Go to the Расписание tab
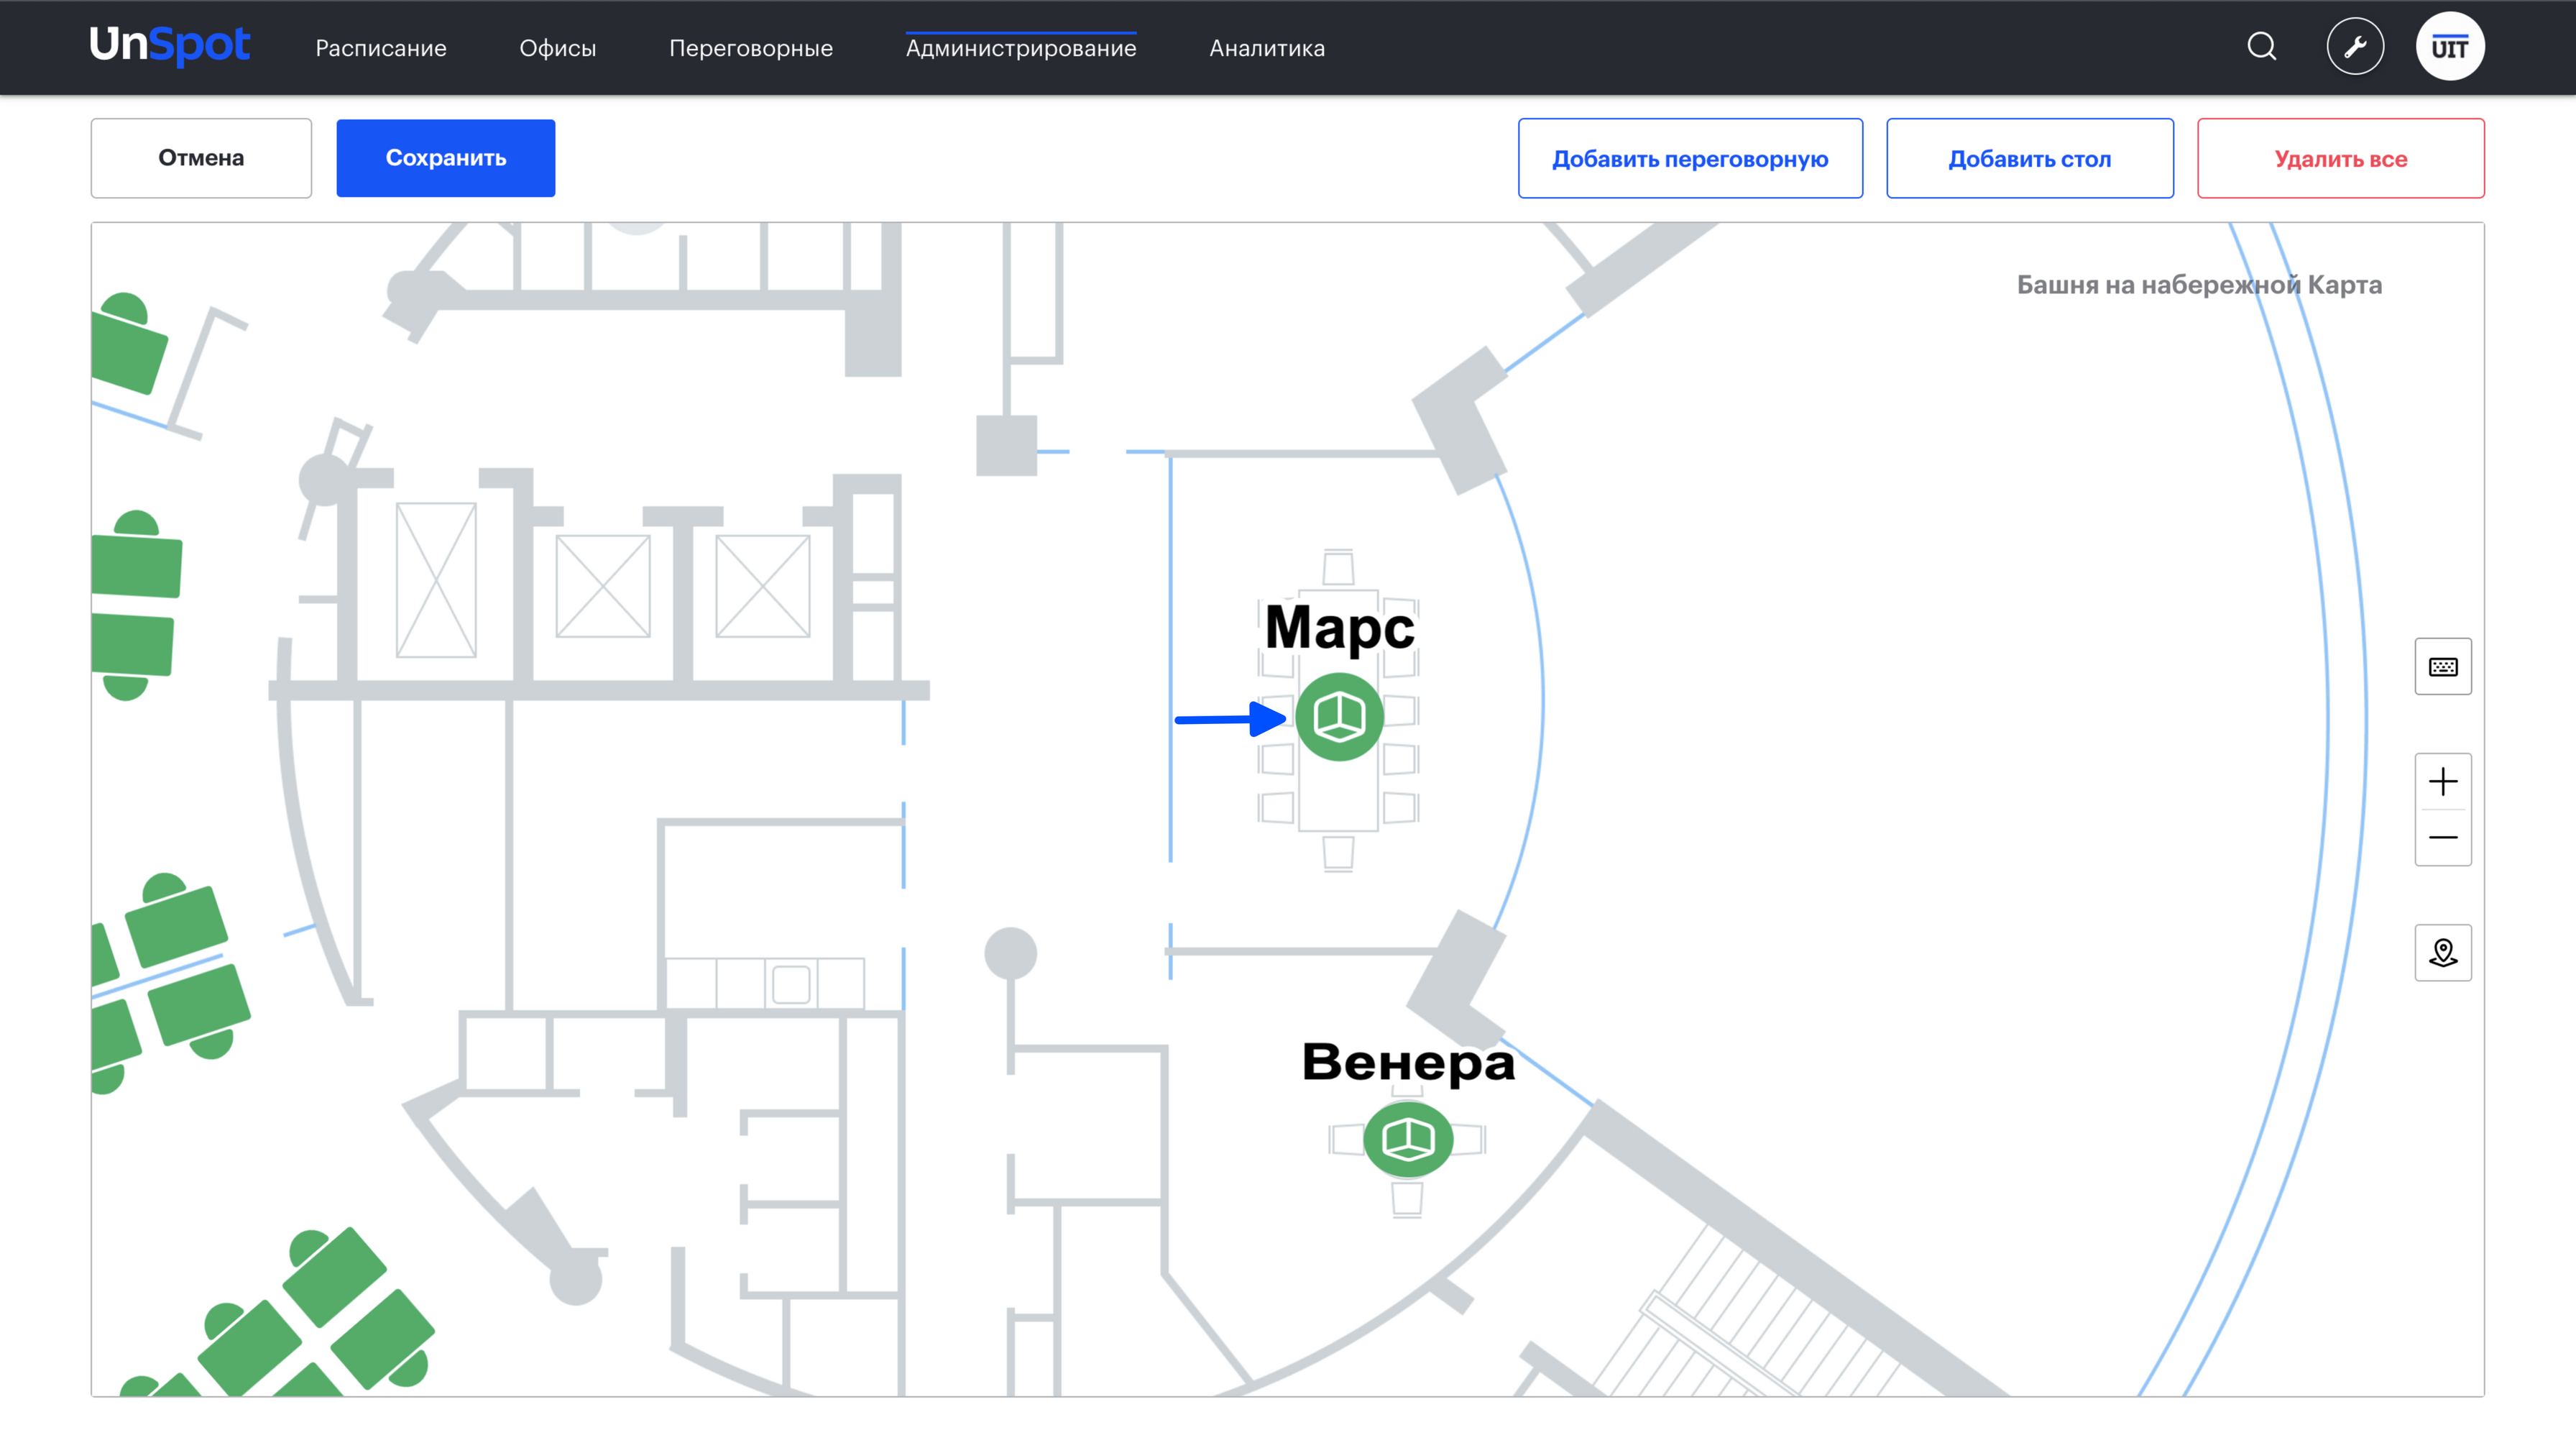Image resolution: width=2576 pixels, height=1448 pixels. 381,48
